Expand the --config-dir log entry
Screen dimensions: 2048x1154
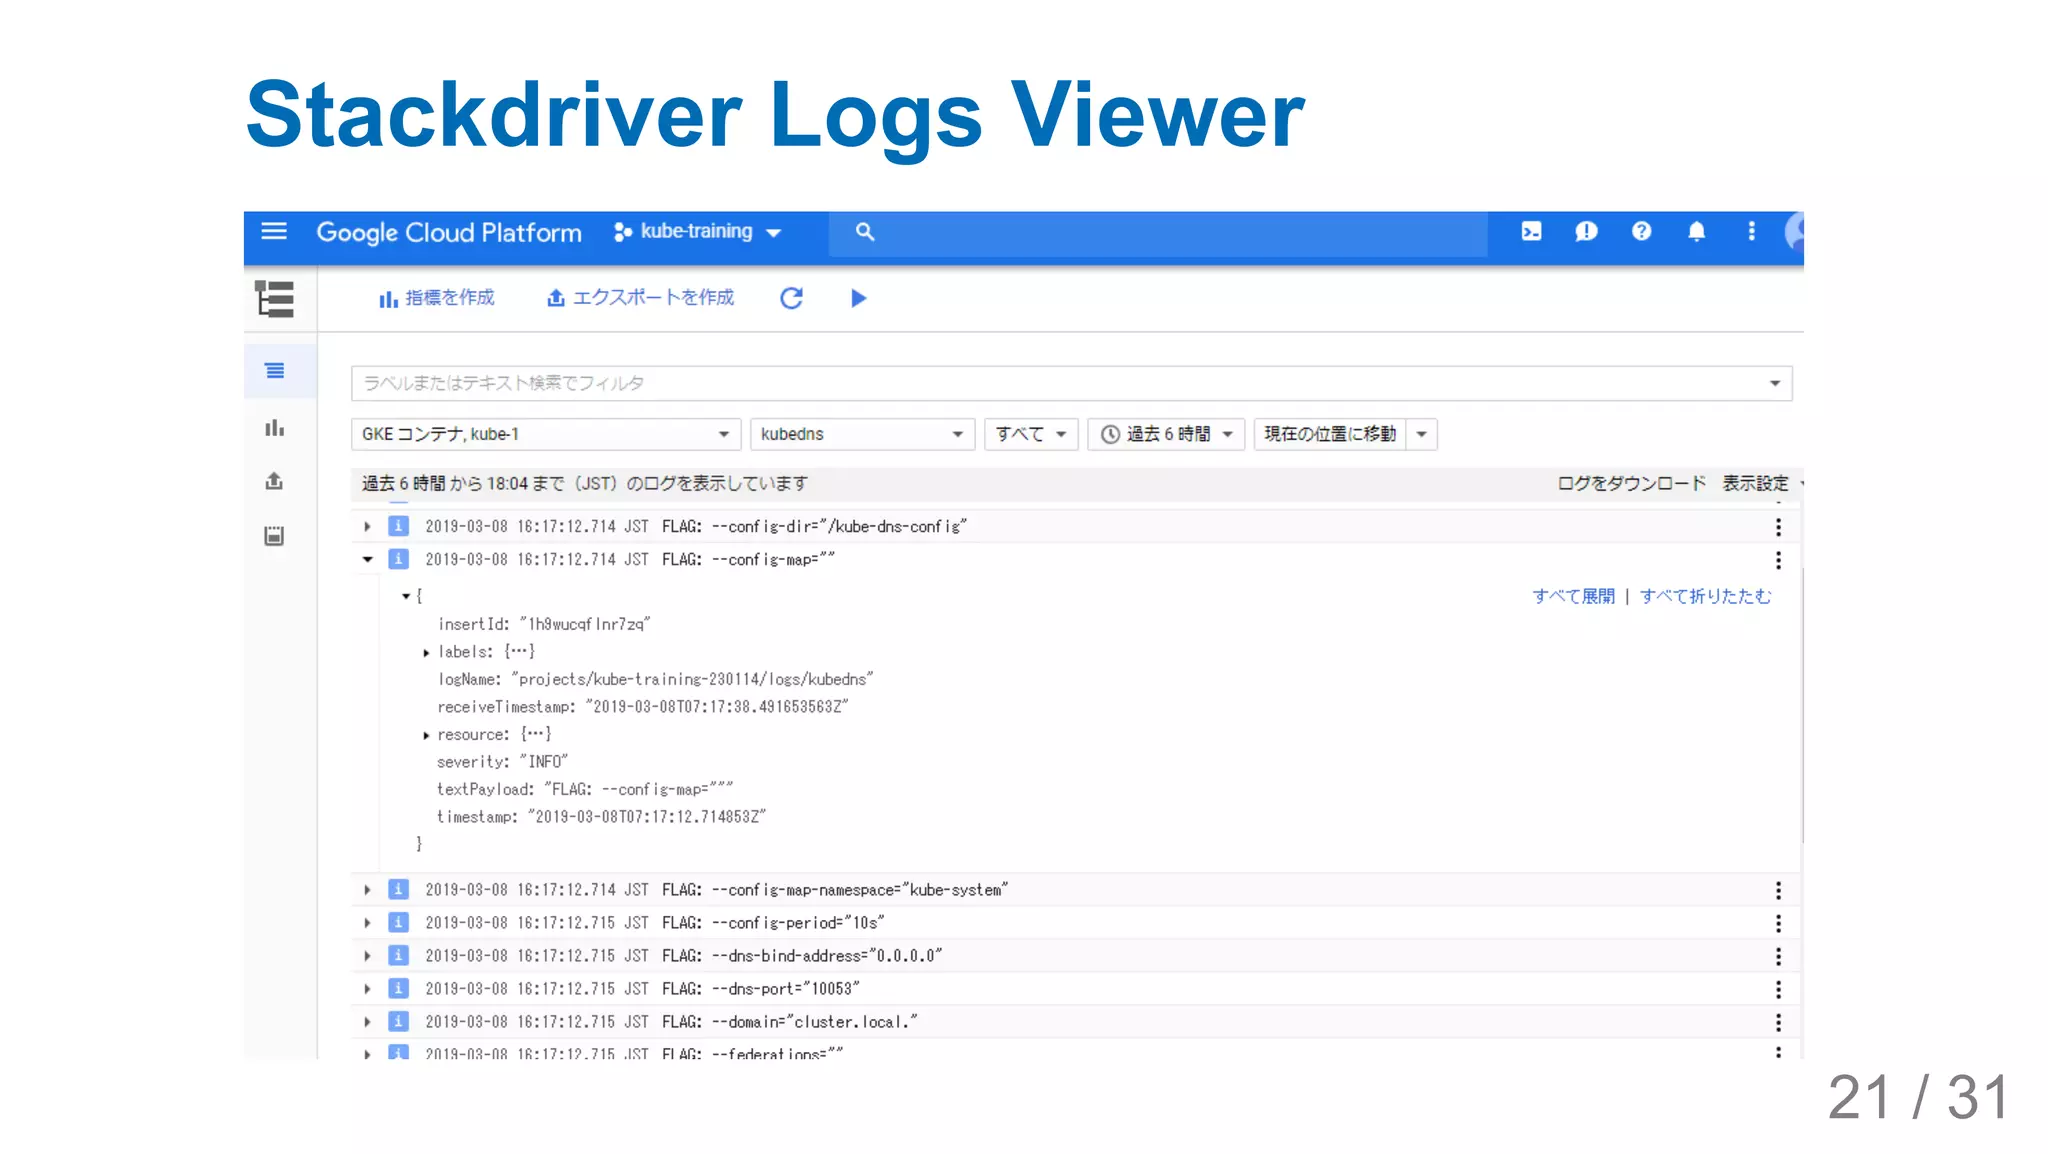coord(367,526)
